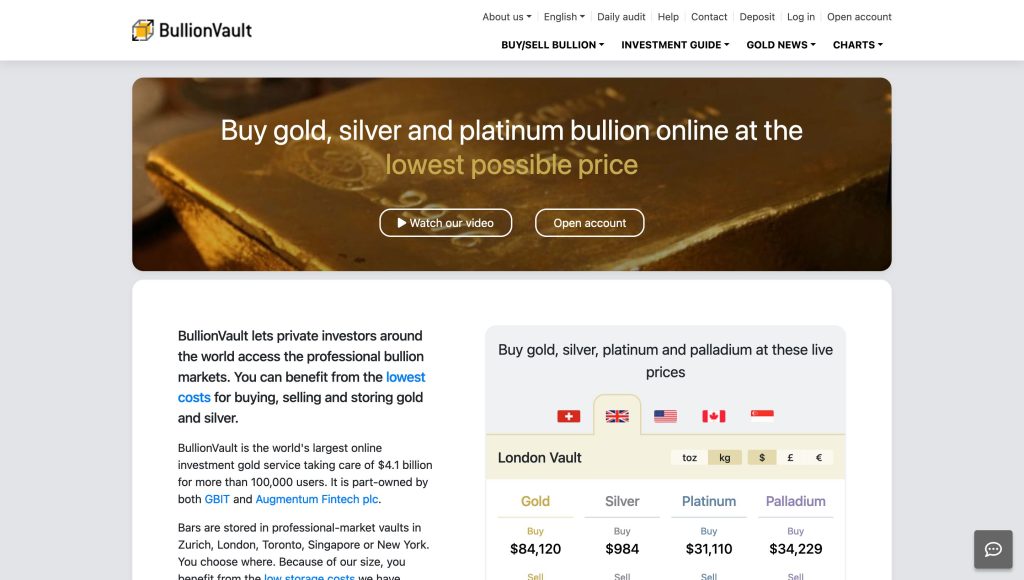Open the Gold News menu
This screenshot has width=1024, height=580.
click(781, 45)
